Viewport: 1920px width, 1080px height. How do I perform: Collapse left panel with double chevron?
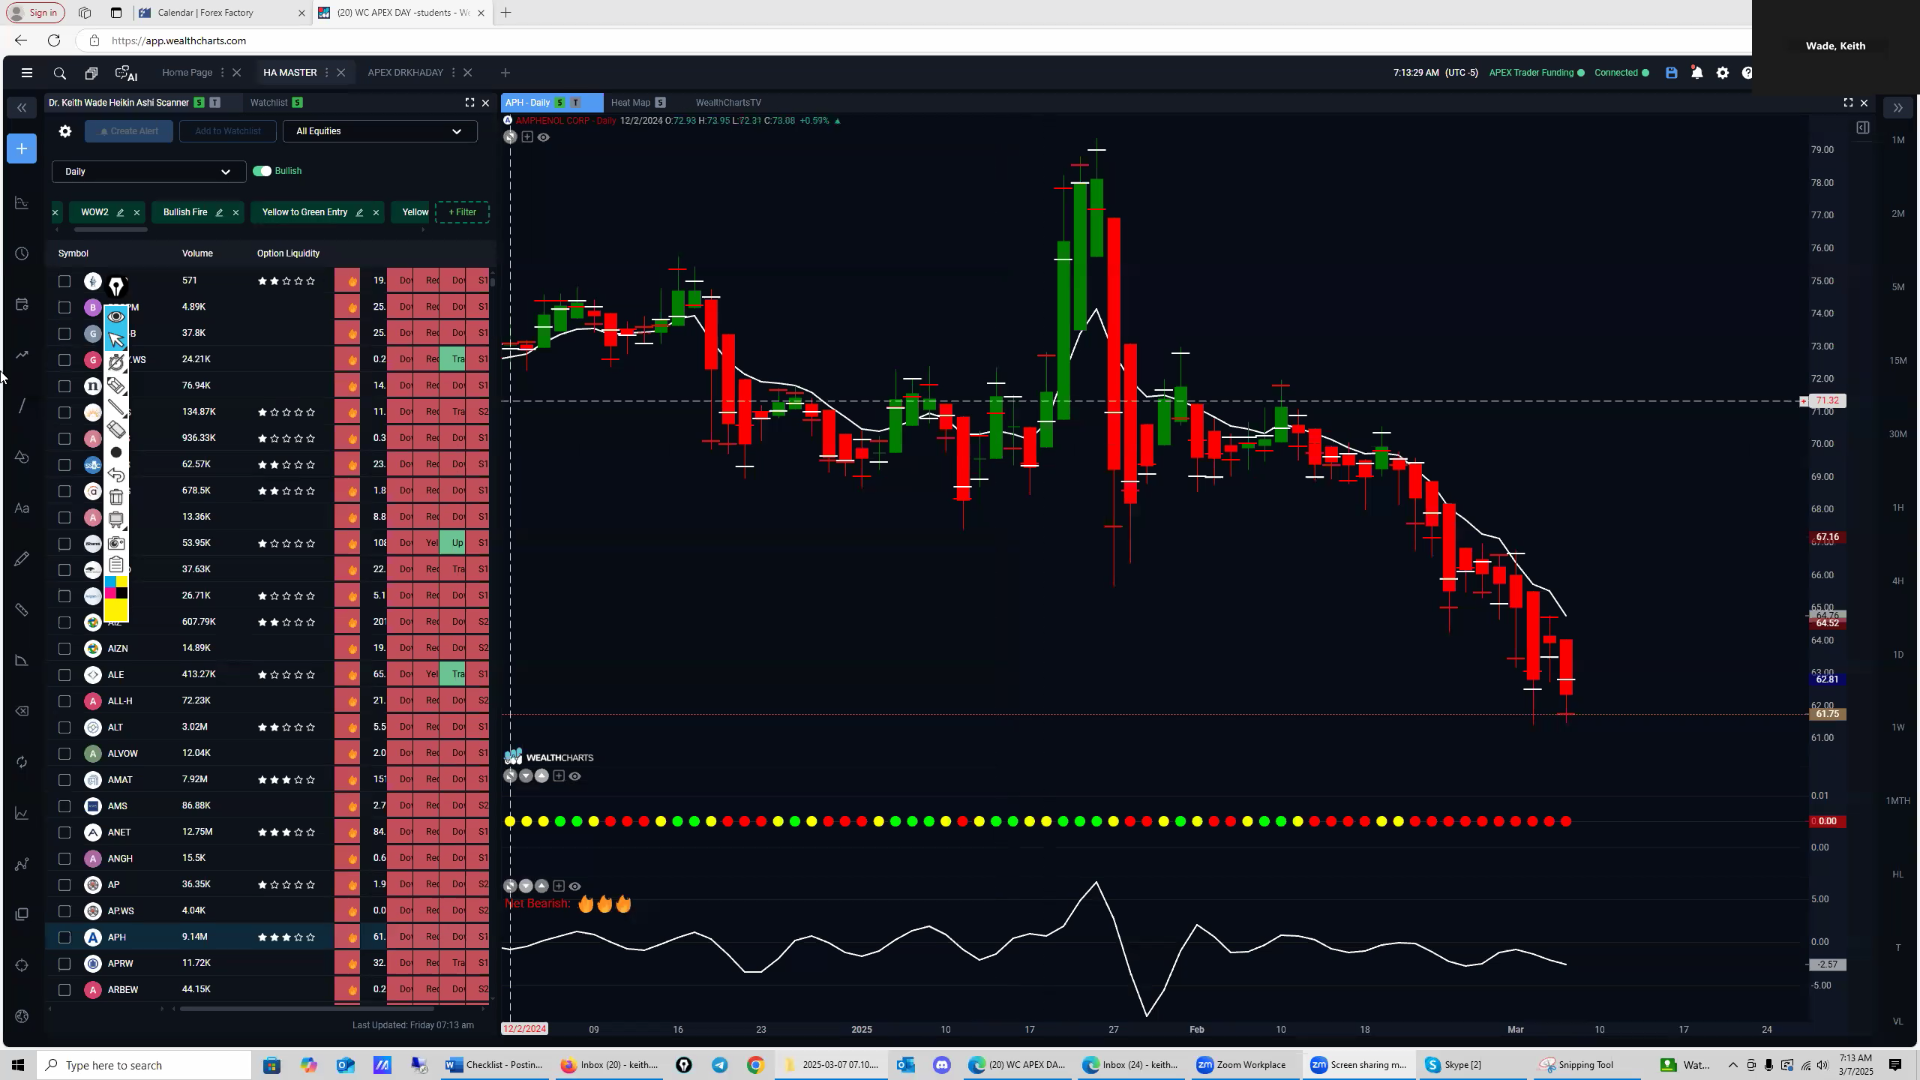tap(22, 108)
